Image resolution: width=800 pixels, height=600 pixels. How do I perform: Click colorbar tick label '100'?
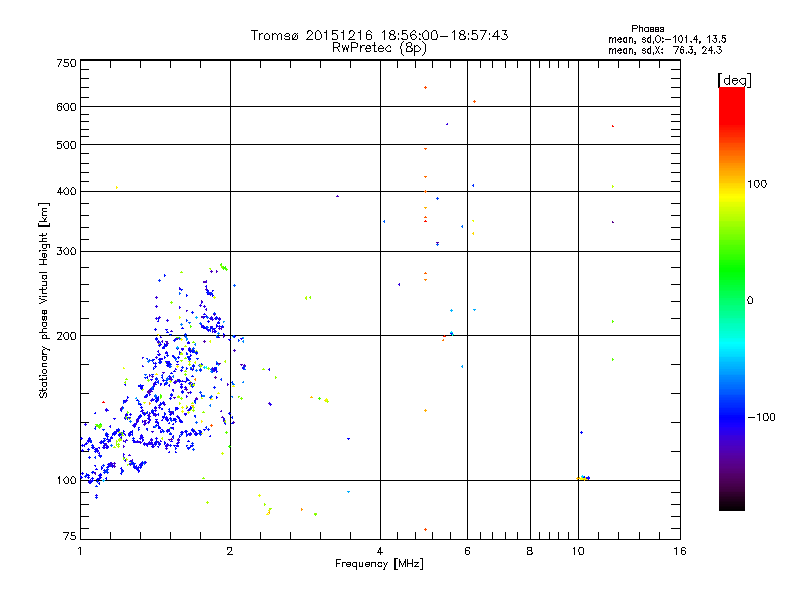(757, 184)
